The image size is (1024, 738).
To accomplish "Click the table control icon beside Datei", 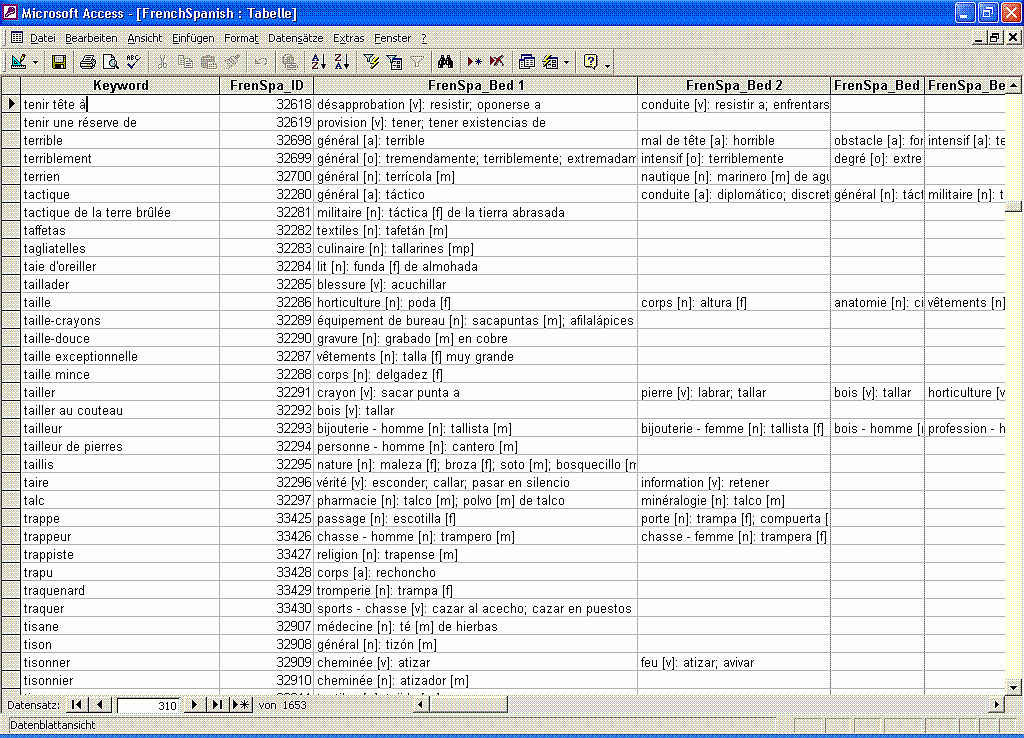I will tap(17, 38).
